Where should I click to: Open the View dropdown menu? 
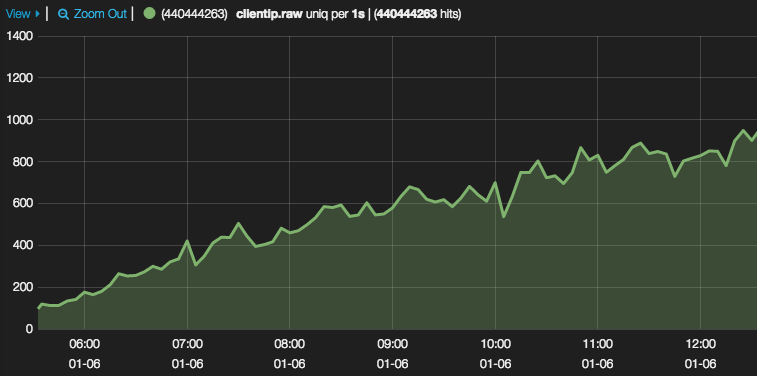(22, 14)
